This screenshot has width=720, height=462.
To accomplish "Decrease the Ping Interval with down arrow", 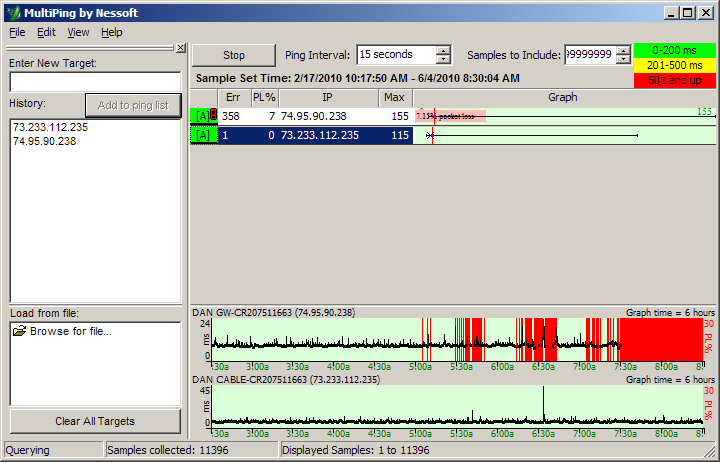I will click(x=443, y=60).
